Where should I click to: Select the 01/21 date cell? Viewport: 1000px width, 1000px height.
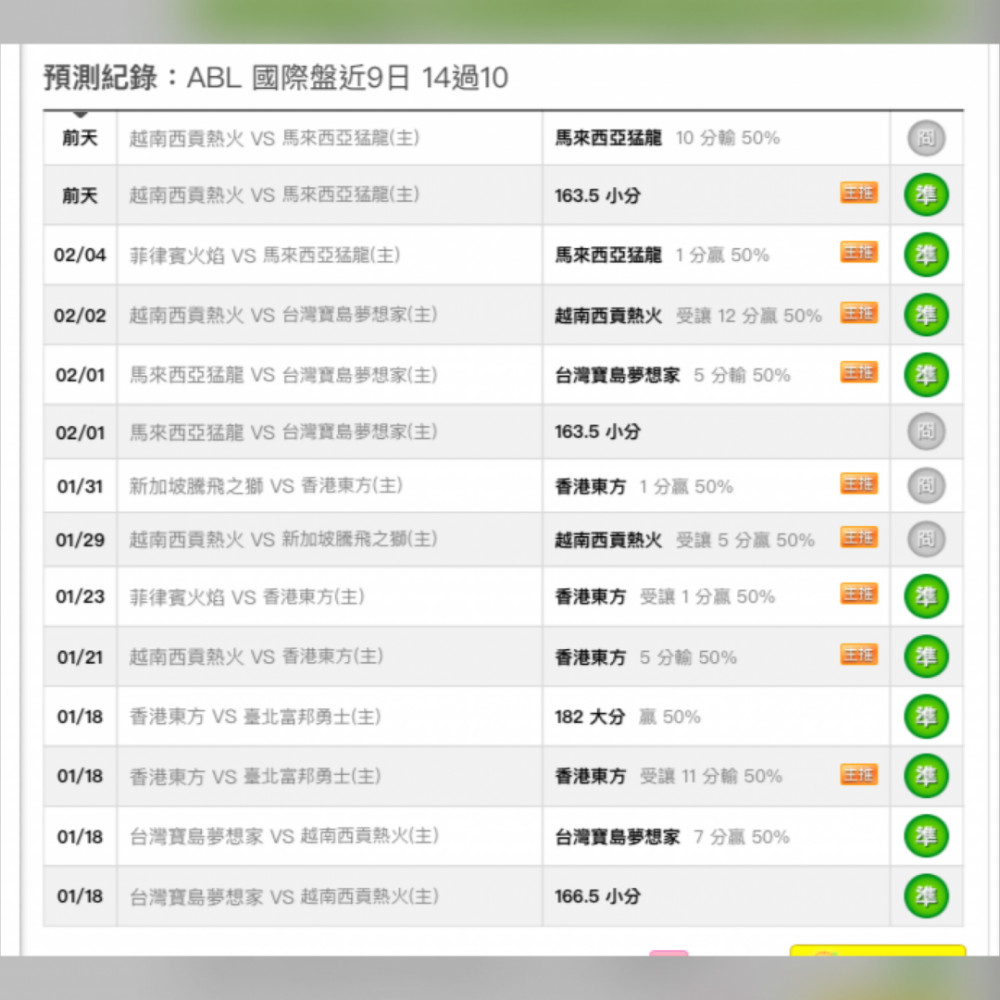pos(80,657)
